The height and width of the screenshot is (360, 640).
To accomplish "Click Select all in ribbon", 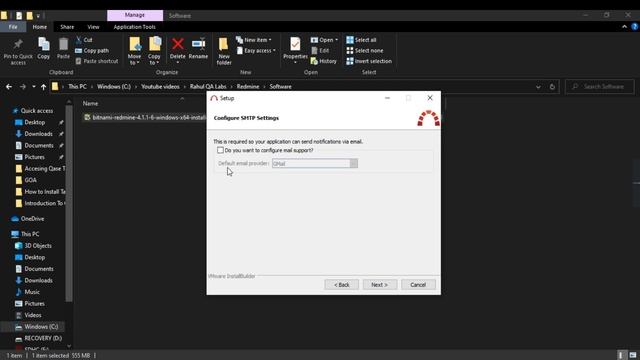I will click(x=361, y=40).
